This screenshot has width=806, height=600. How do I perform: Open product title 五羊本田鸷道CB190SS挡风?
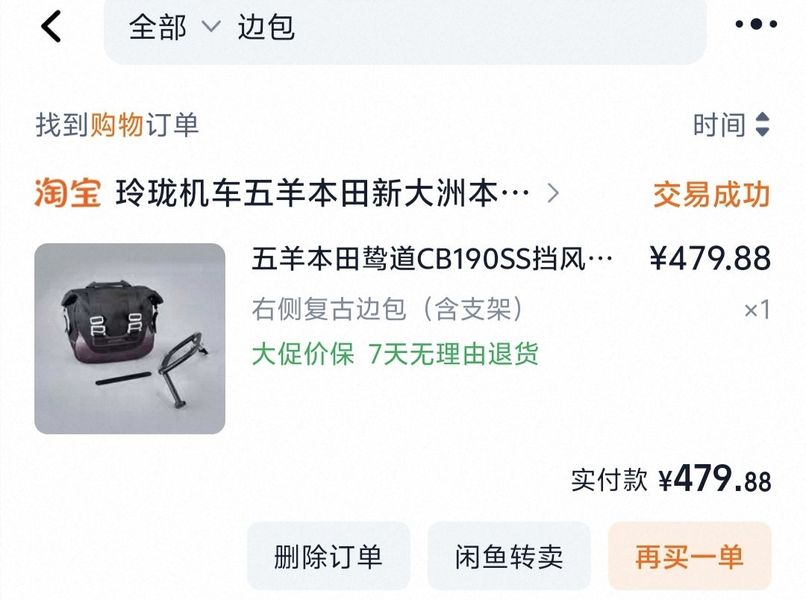click(x=431, y=259)
